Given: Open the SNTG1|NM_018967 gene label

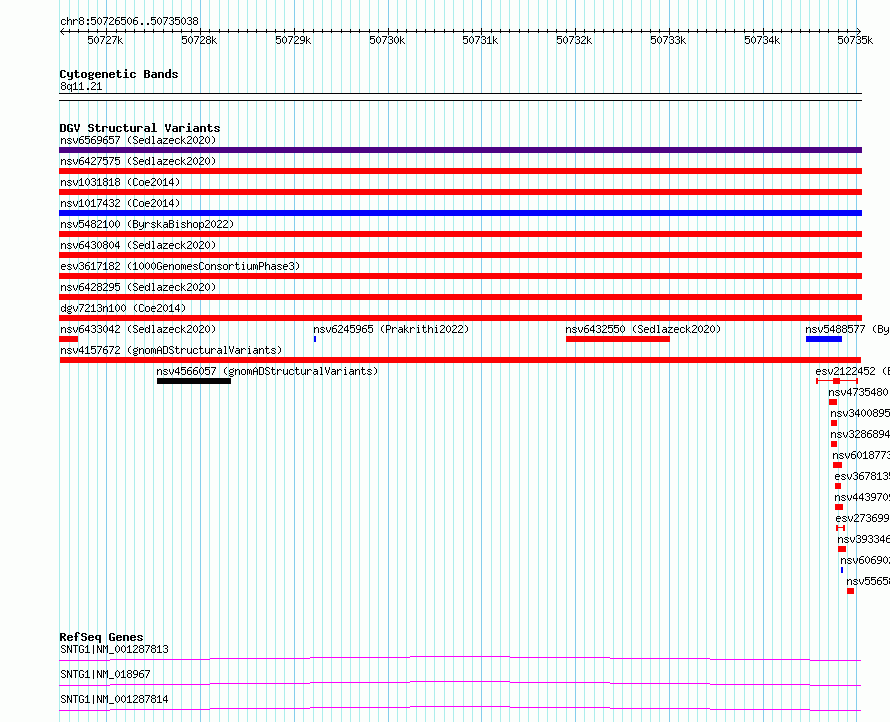Looking at the screenshot, I should point(106,674).
